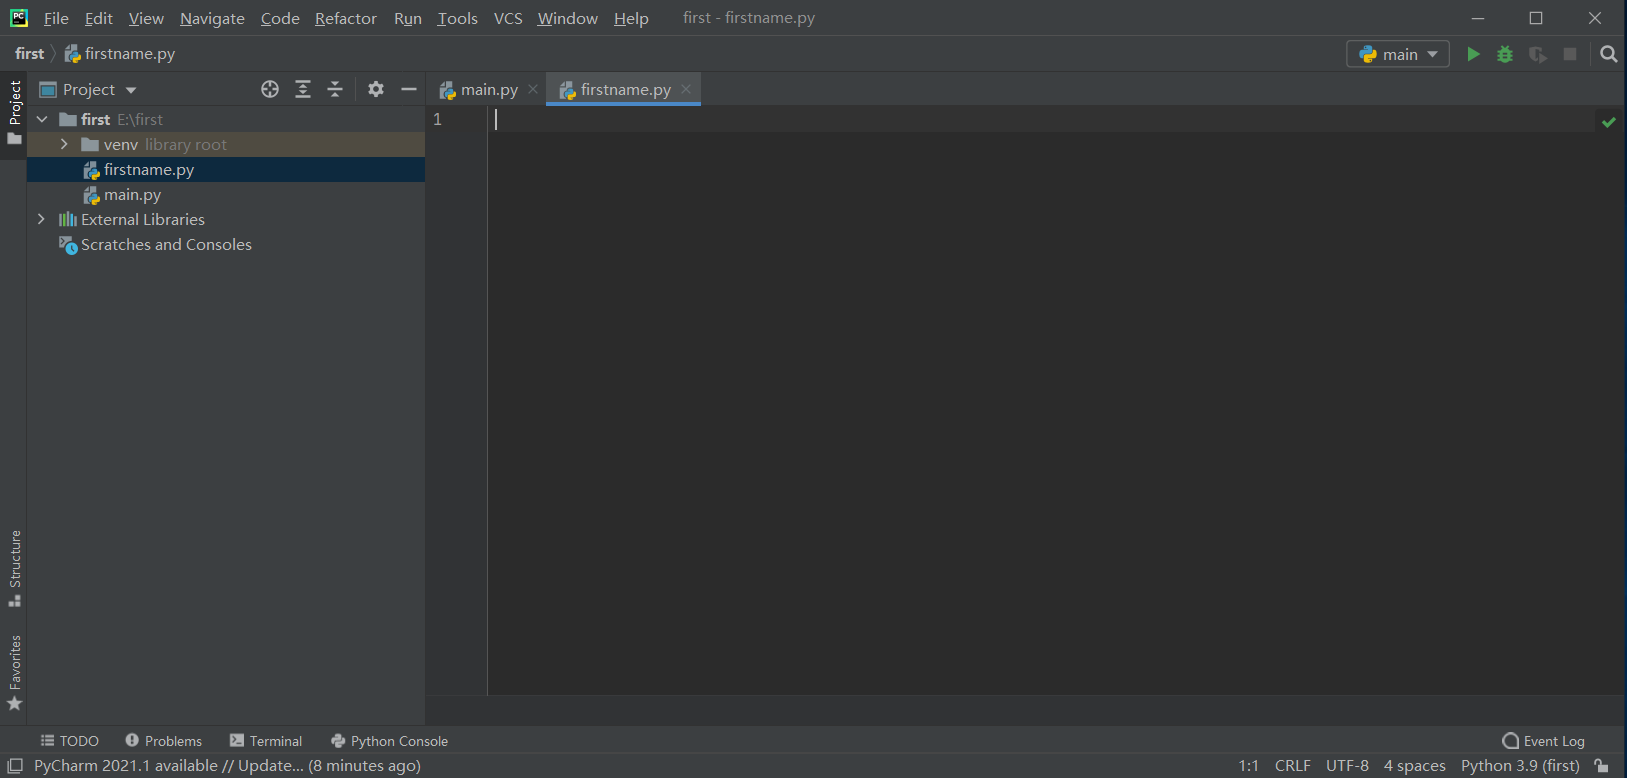The height and width of the screenshot is (778, 1627).
Task: Open the Run menu
Action: [408, 18]
